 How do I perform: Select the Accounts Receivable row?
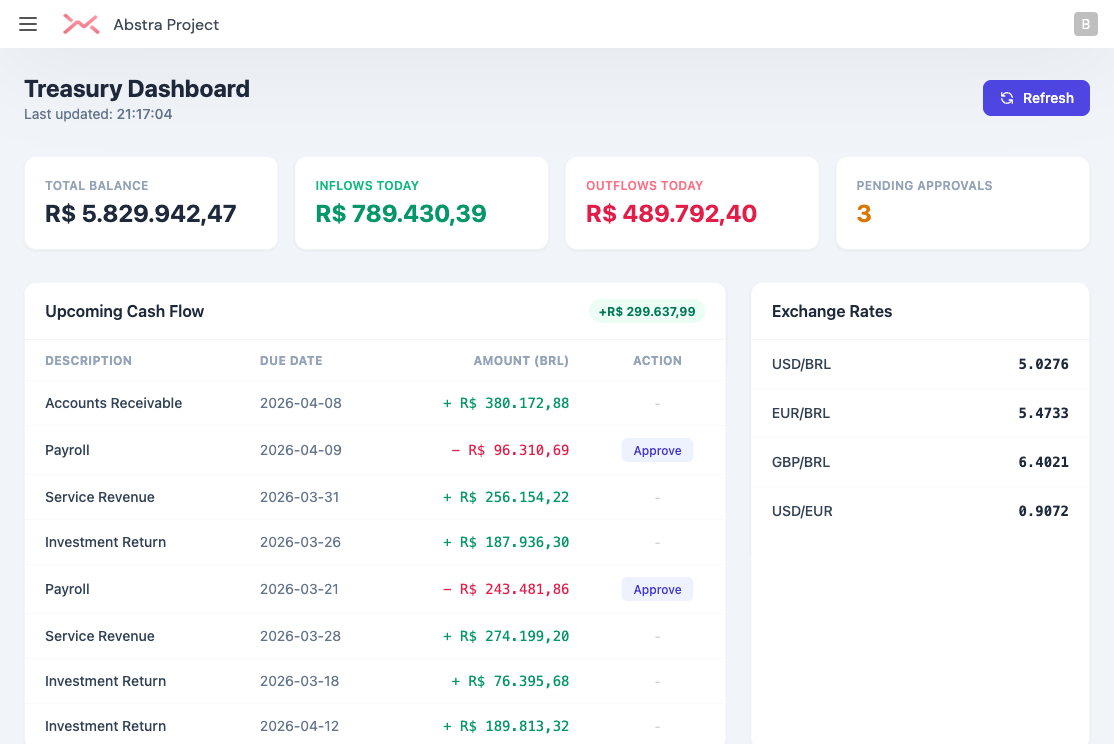[x=114, y=403]
